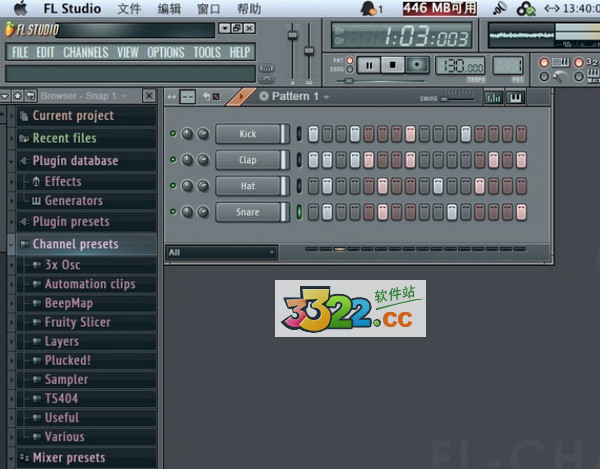Viewport: 600px width, 469px height.
Task: Select SONG mode radio
Action: click(x=350, y=69)
